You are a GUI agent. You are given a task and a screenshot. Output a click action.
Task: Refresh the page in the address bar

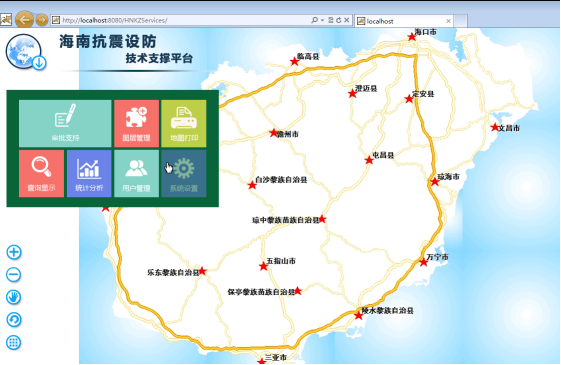click(x=338, y=20)
